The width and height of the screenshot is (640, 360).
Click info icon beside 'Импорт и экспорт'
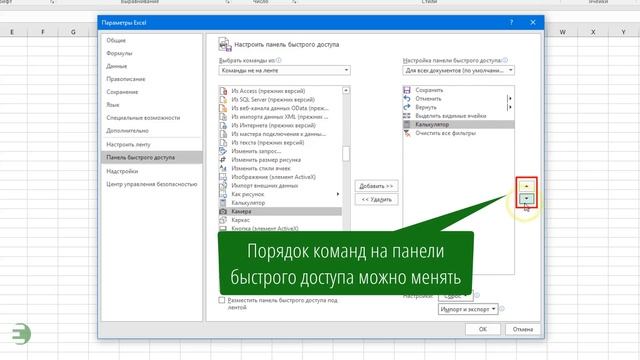pyautogui.click(x=502, y=309)
